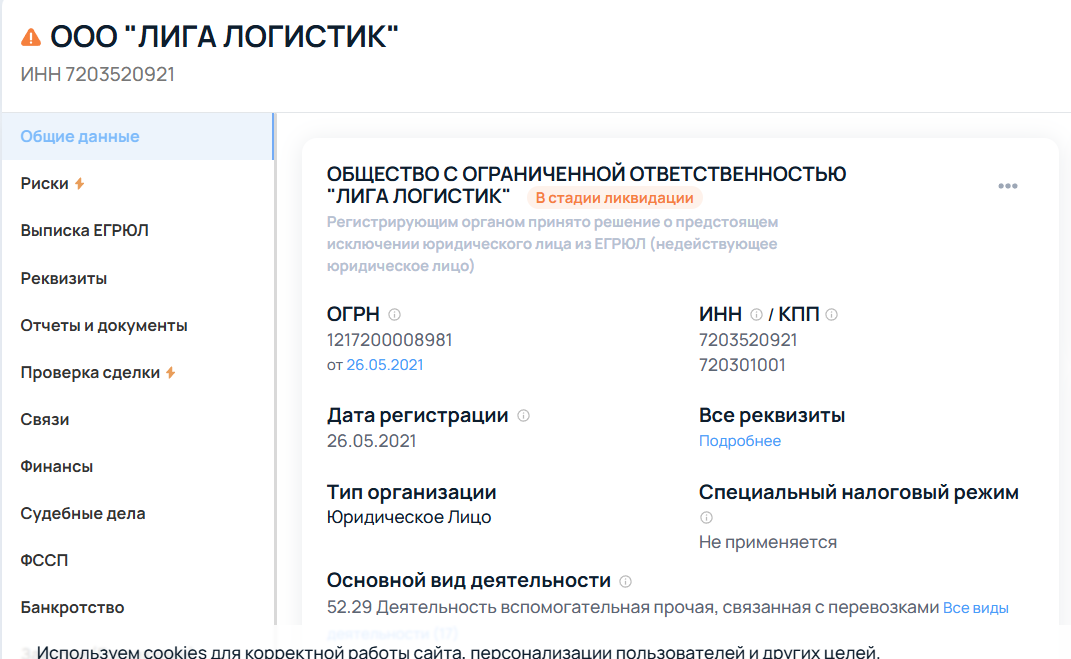
Task: Click the lightning icon next to Риски
Action: click(x=80, y=183)
